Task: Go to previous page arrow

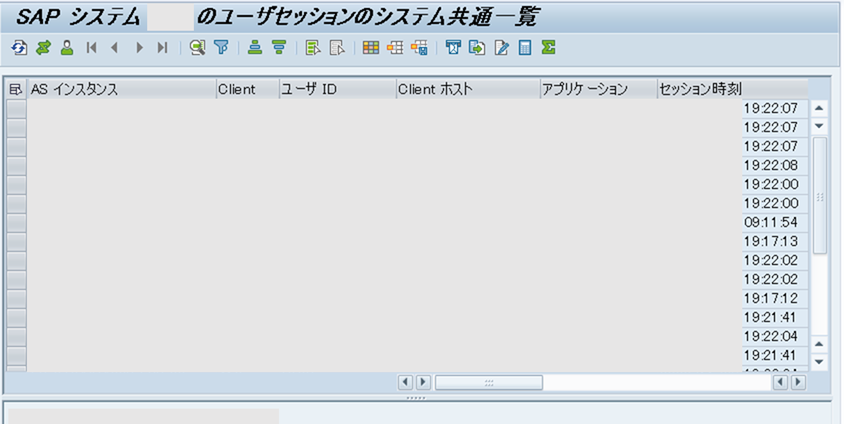Action: [114, 48]
